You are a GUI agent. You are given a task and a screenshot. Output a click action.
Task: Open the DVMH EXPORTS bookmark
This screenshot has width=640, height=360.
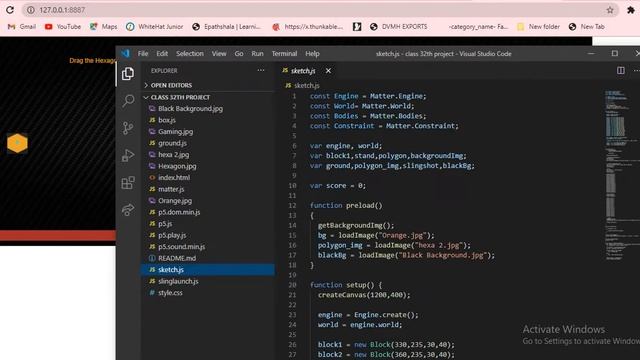[398, 27]
